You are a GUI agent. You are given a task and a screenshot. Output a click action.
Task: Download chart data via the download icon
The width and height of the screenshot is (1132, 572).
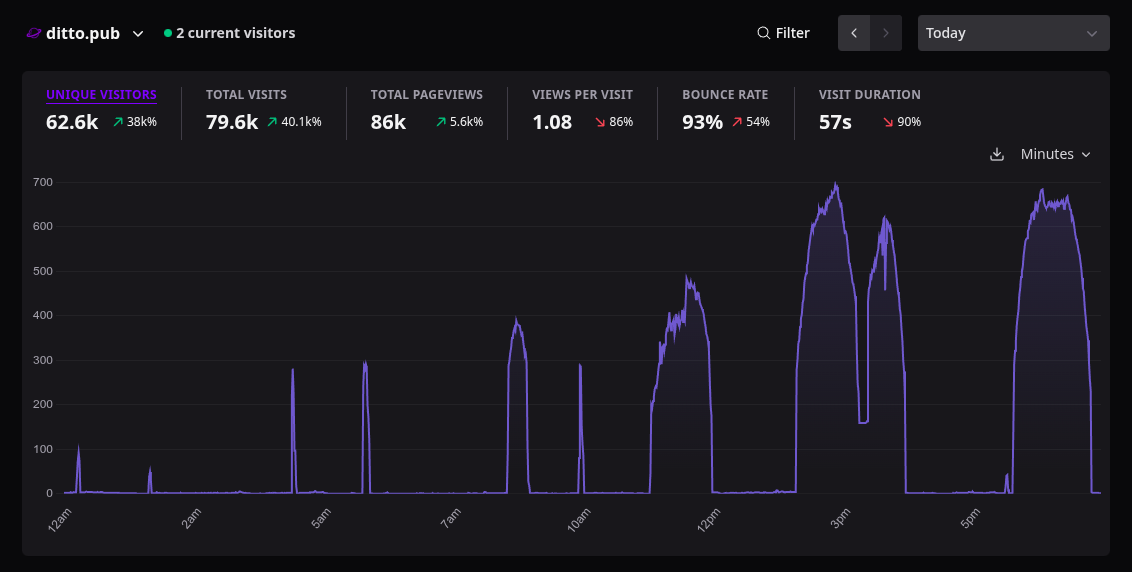[997, 155]
